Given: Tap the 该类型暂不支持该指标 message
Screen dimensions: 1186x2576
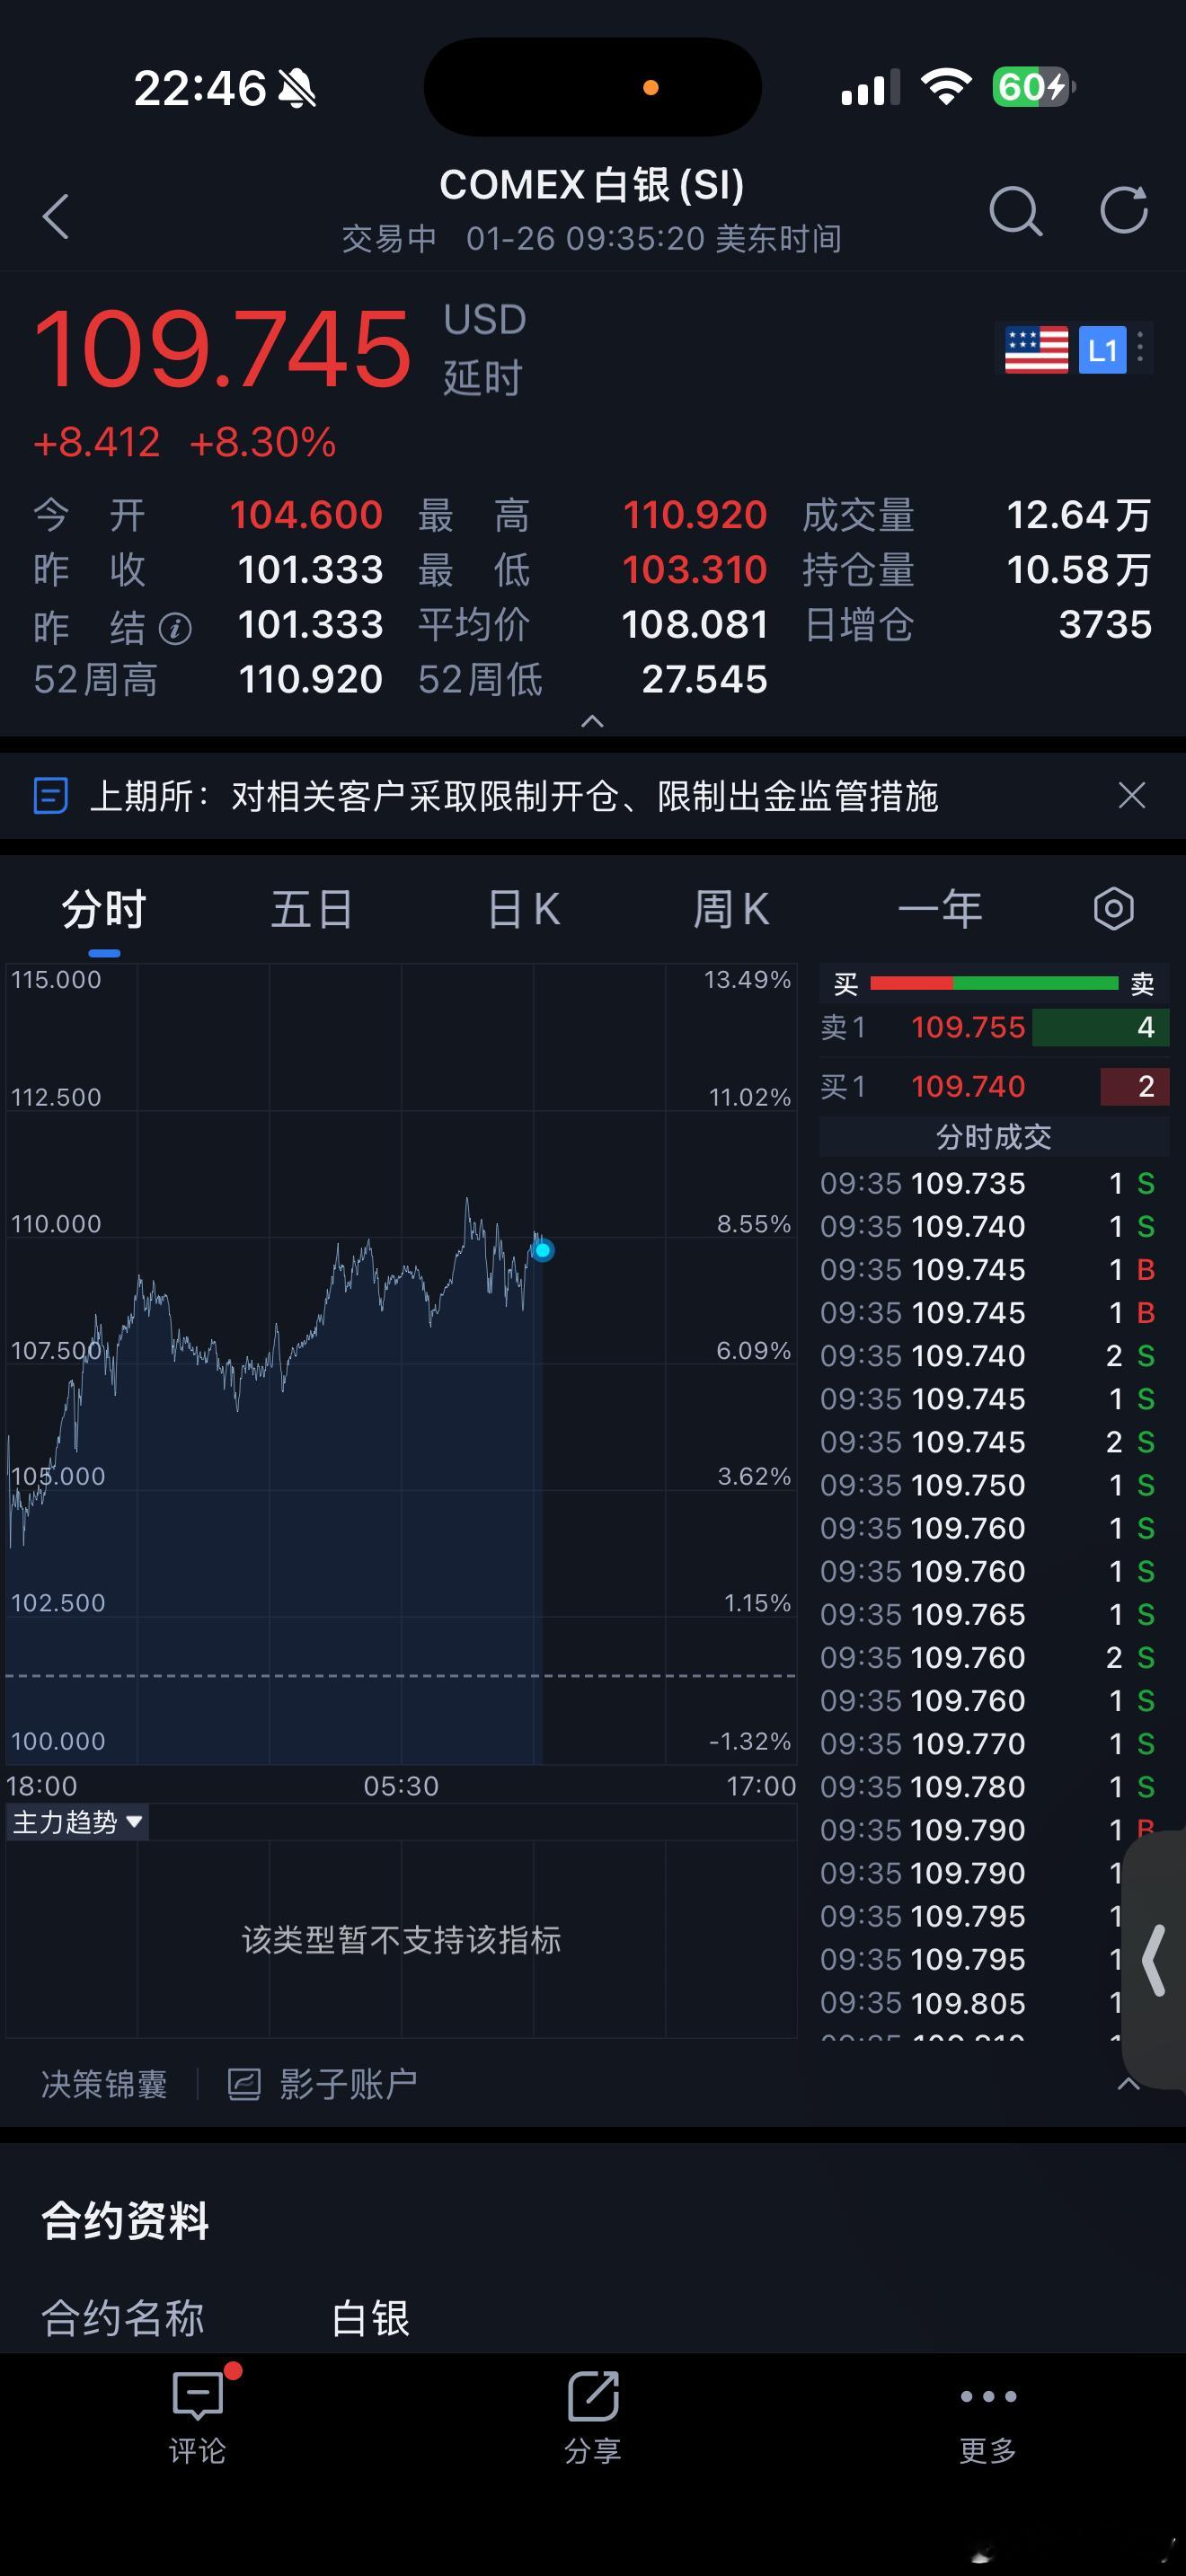Looking at the screenshot, I should pos(401,1940).
